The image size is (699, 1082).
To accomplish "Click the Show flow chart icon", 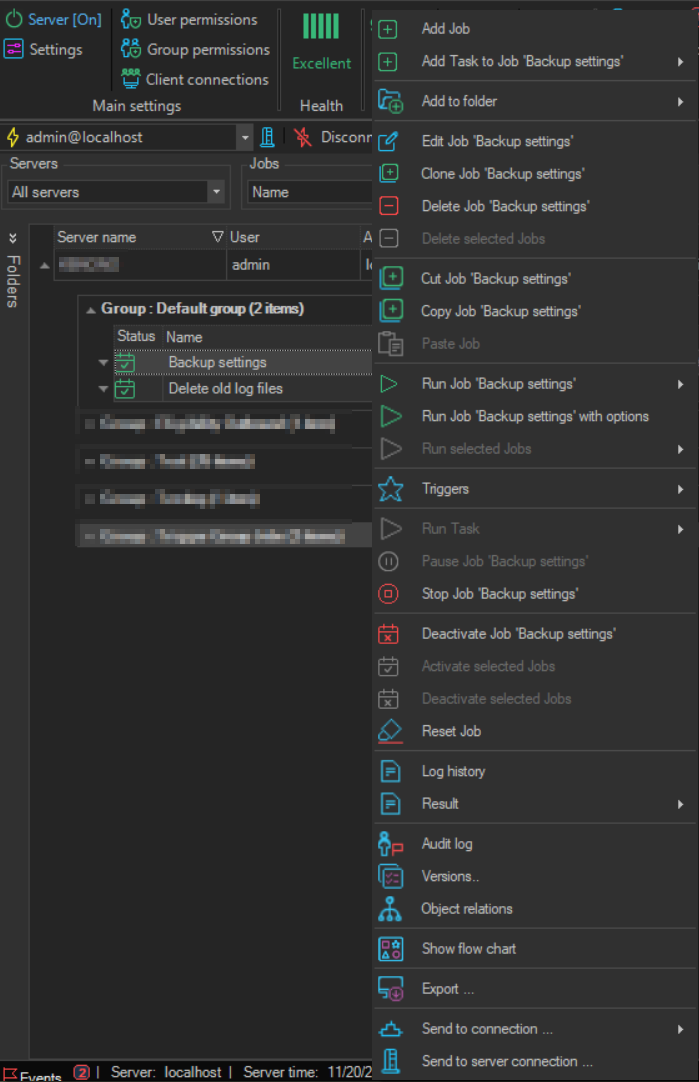I will click(x=390, y=949).
